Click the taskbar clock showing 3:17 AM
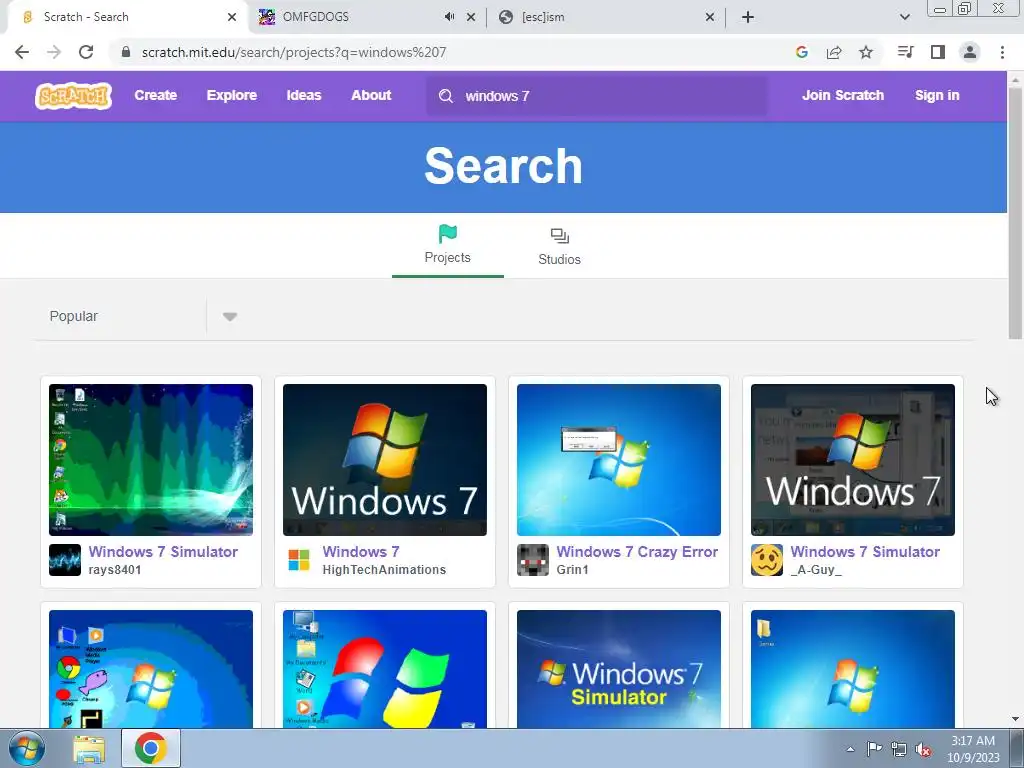Viewport: 1024px width, 768px height. tap(973, 749)
